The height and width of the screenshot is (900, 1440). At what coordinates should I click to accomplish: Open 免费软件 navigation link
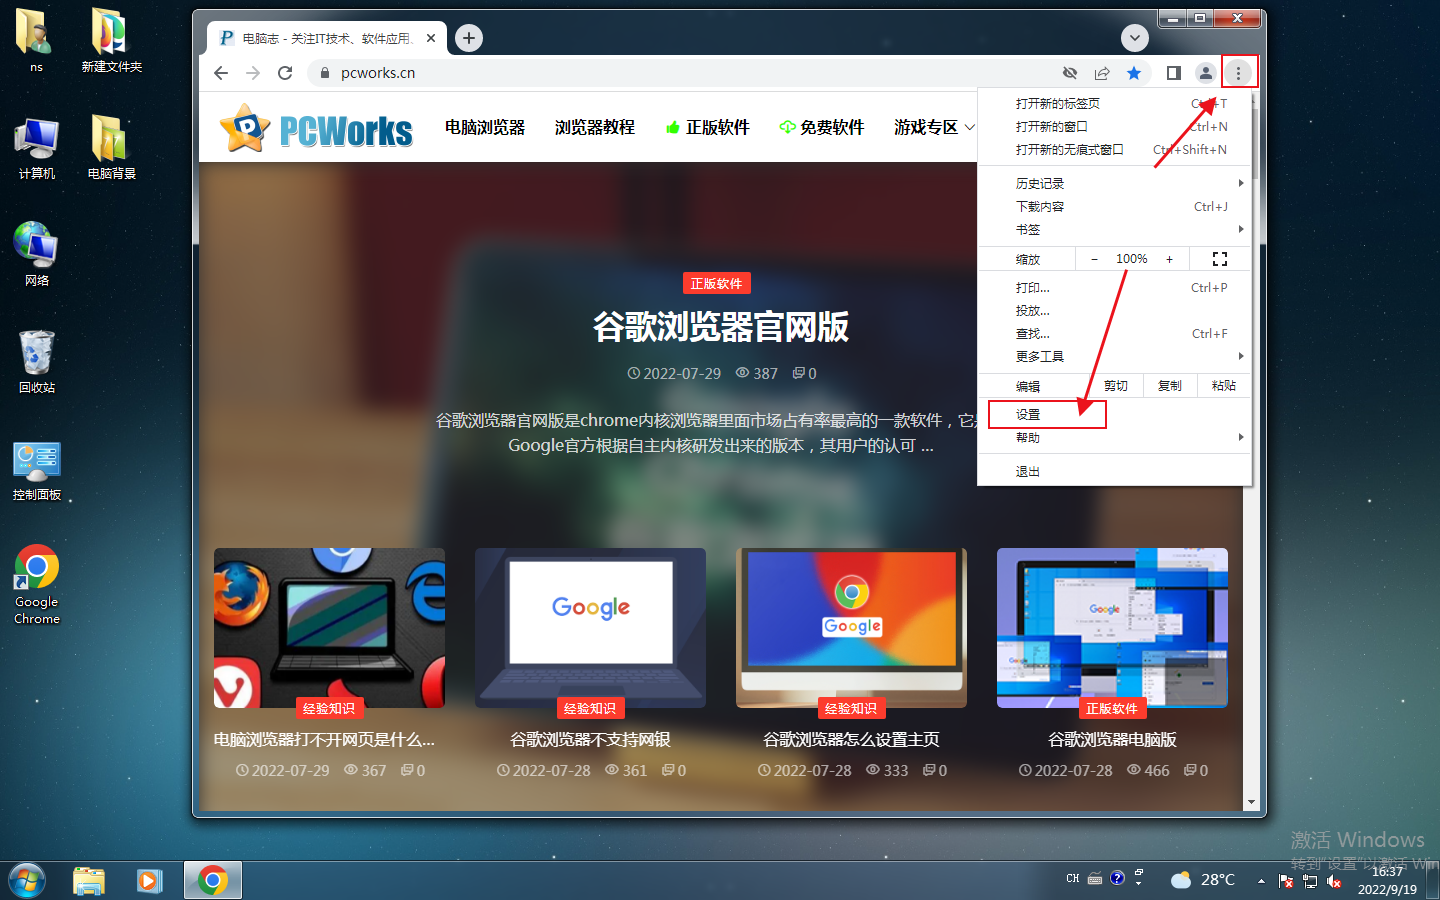pyautogui.click(x=821, y=127)
